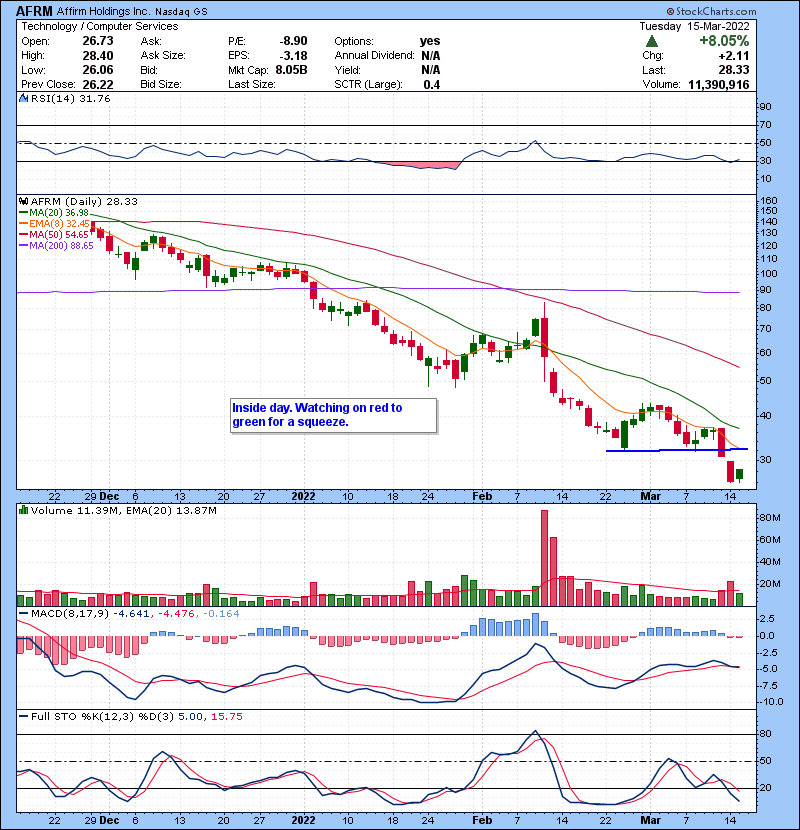Select the High value 28.40

click(98, 55)
